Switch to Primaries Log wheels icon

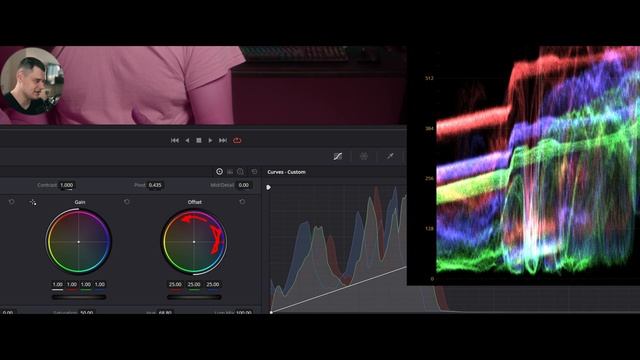(x=240, y=172)
